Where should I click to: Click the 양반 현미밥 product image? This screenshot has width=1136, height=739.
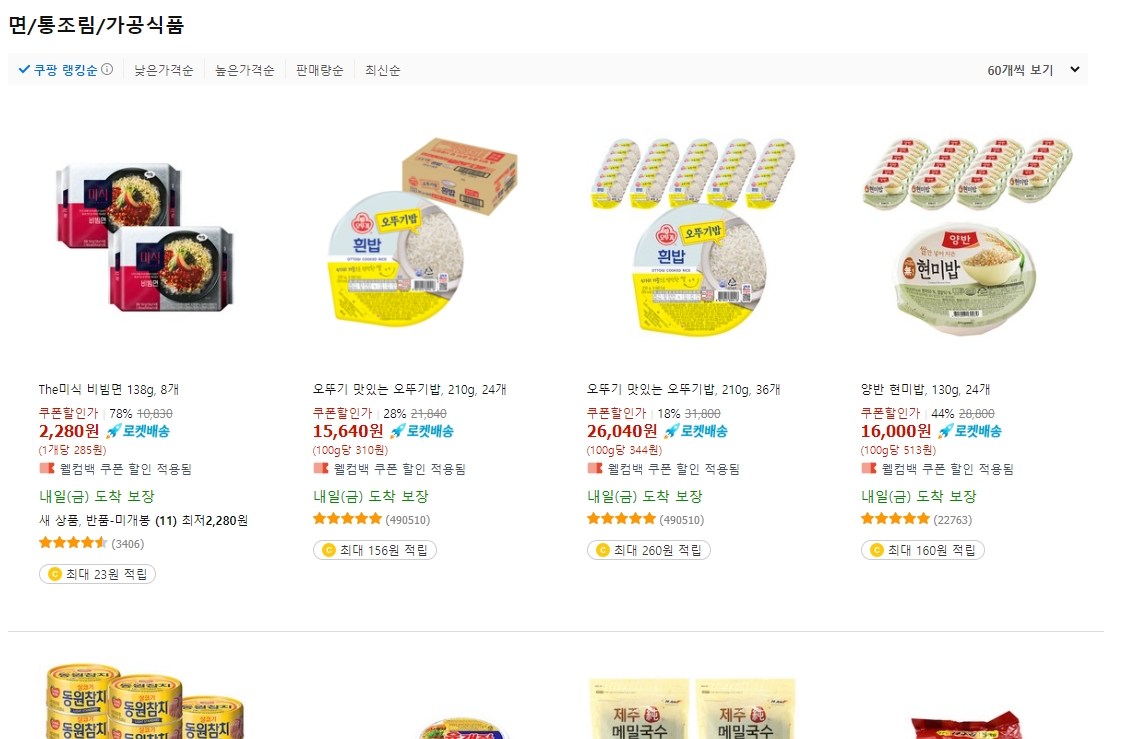pyautogui.click(x=966, y=236)
